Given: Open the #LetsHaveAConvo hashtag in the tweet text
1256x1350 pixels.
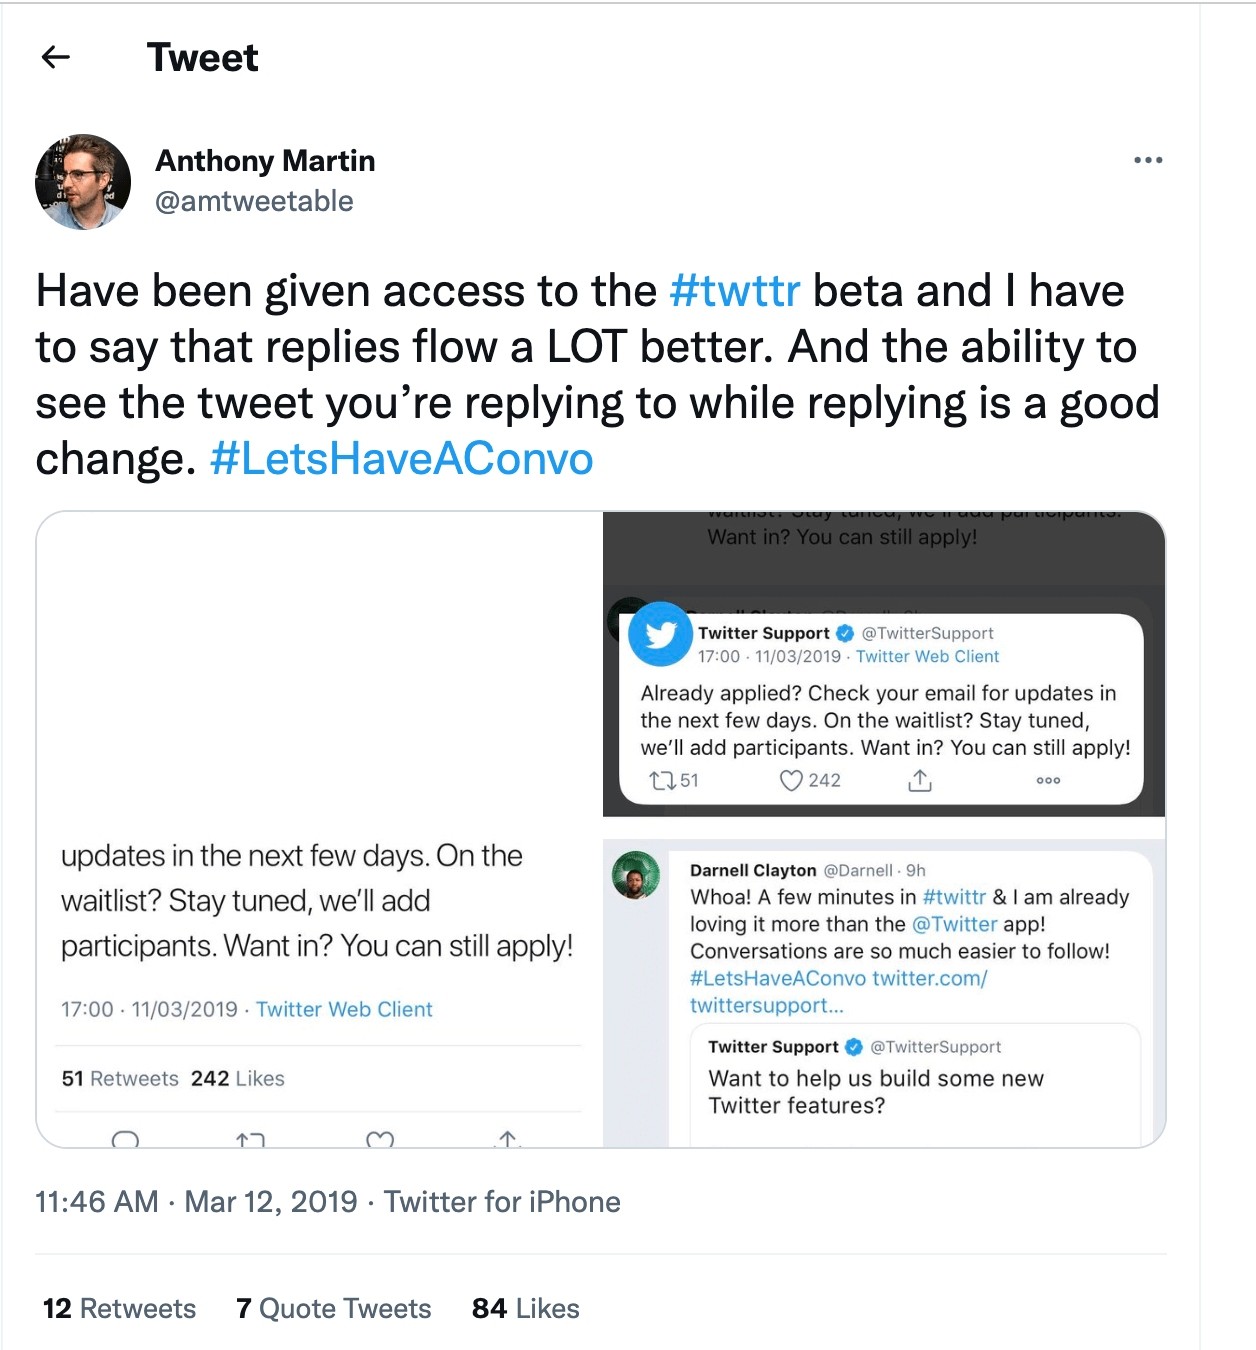Looking at the screenshot, I should point(402,459).
